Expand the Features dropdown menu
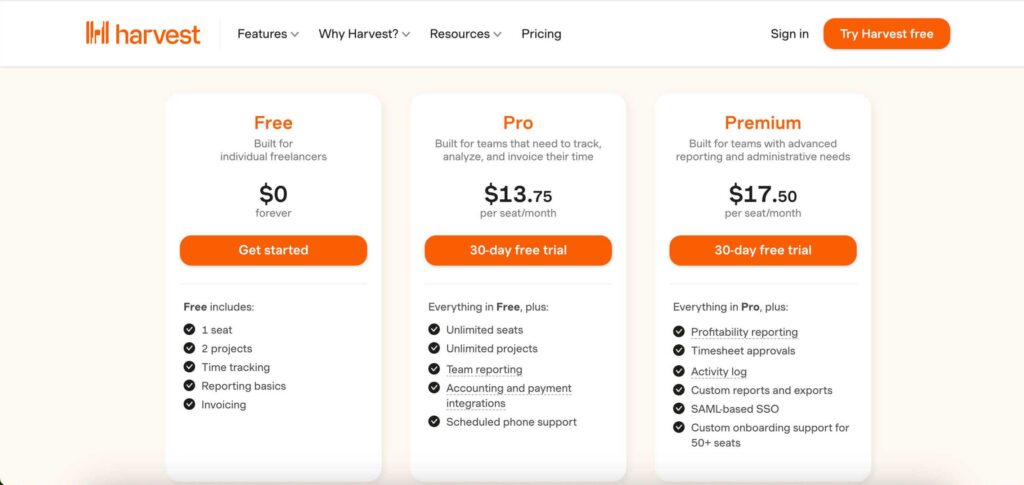Viewport: 1024px width, 485px height. pyautogui.click(x=268, y=34)
